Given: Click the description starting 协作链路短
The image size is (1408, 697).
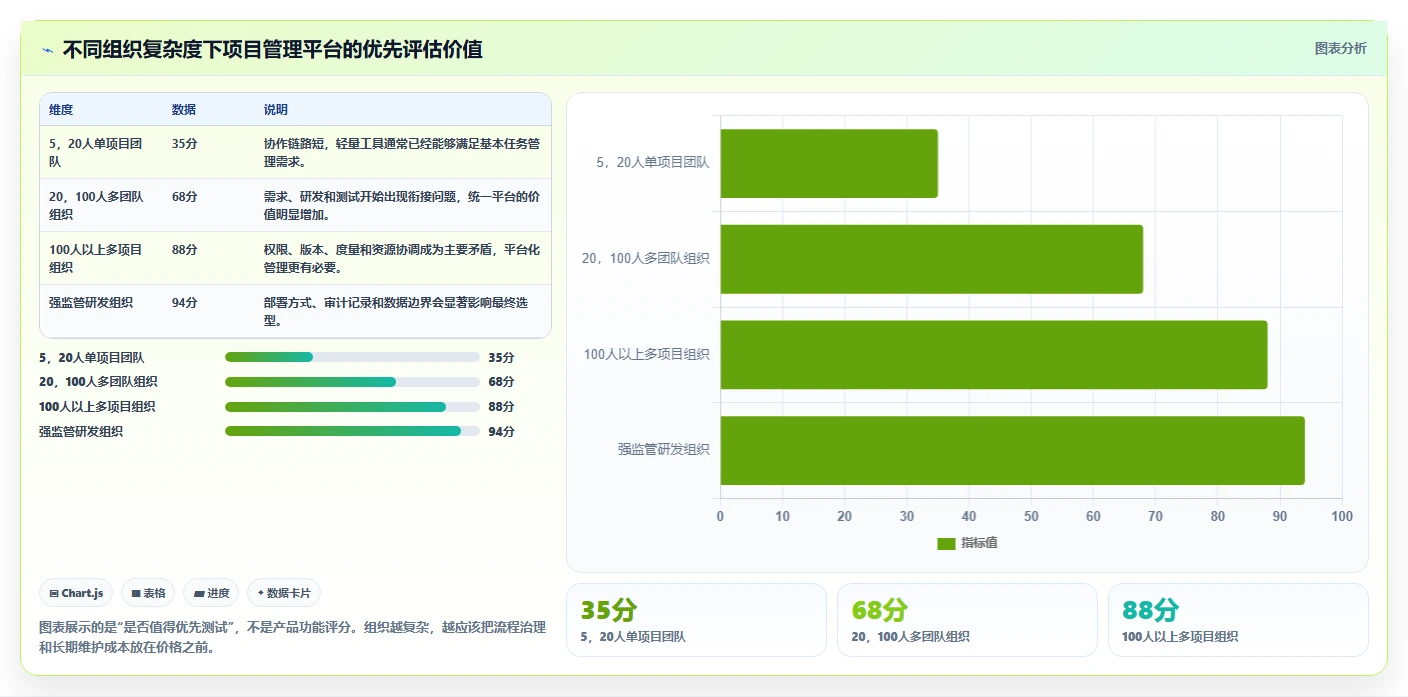Looking at the screenshot, I should click(x=402, y=152).
